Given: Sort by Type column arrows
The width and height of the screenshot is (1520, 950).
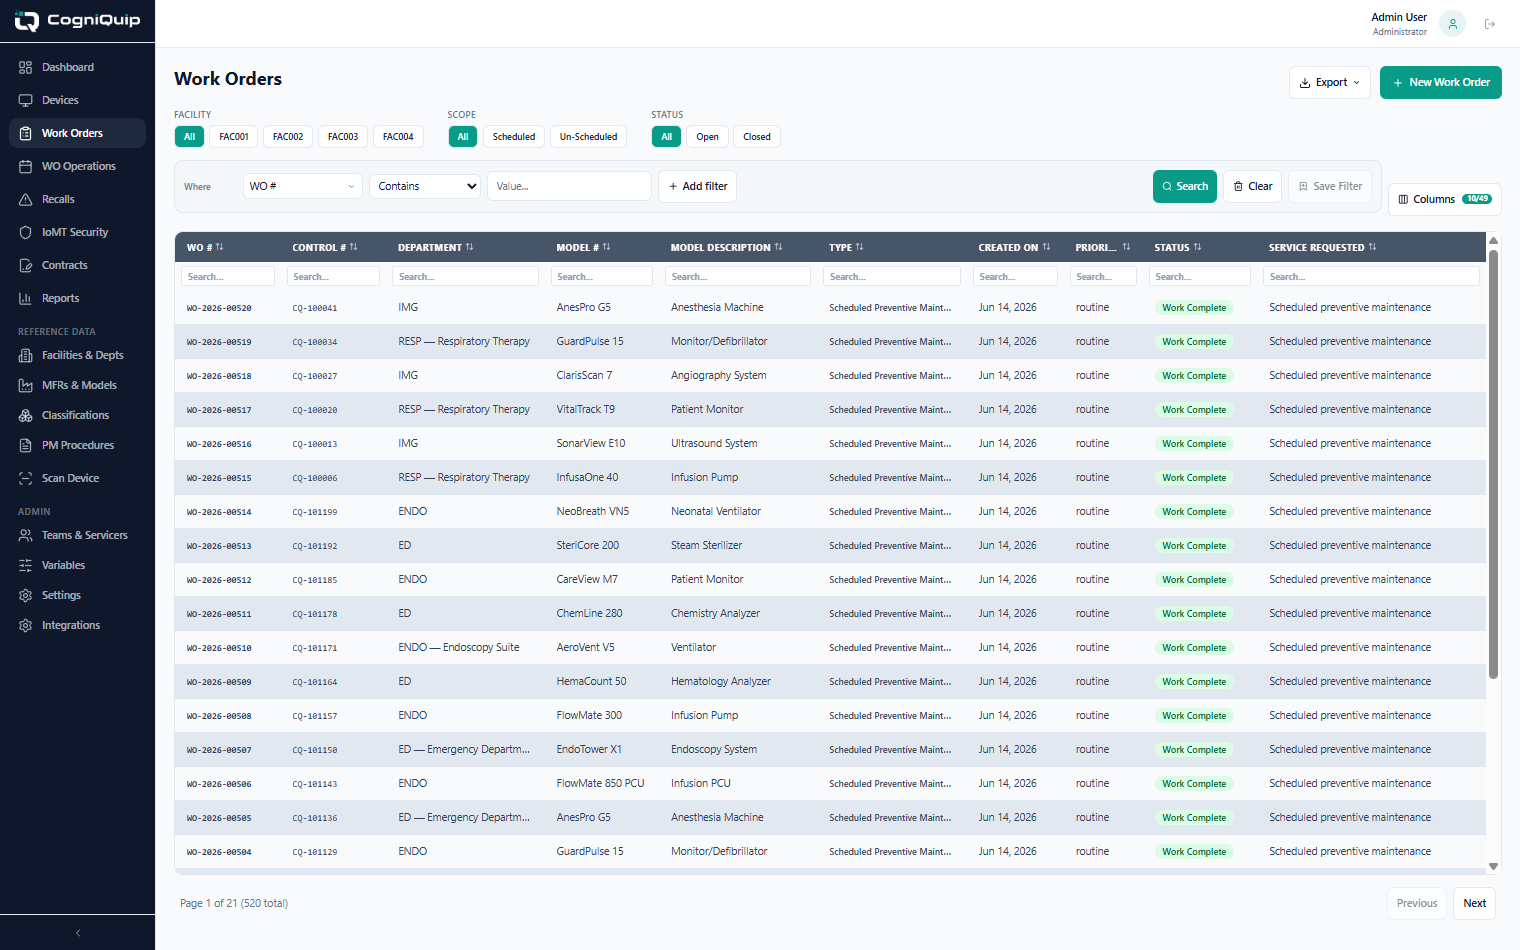Looking at the screenshot, I should pyautogui.click(x=859, y=247).
